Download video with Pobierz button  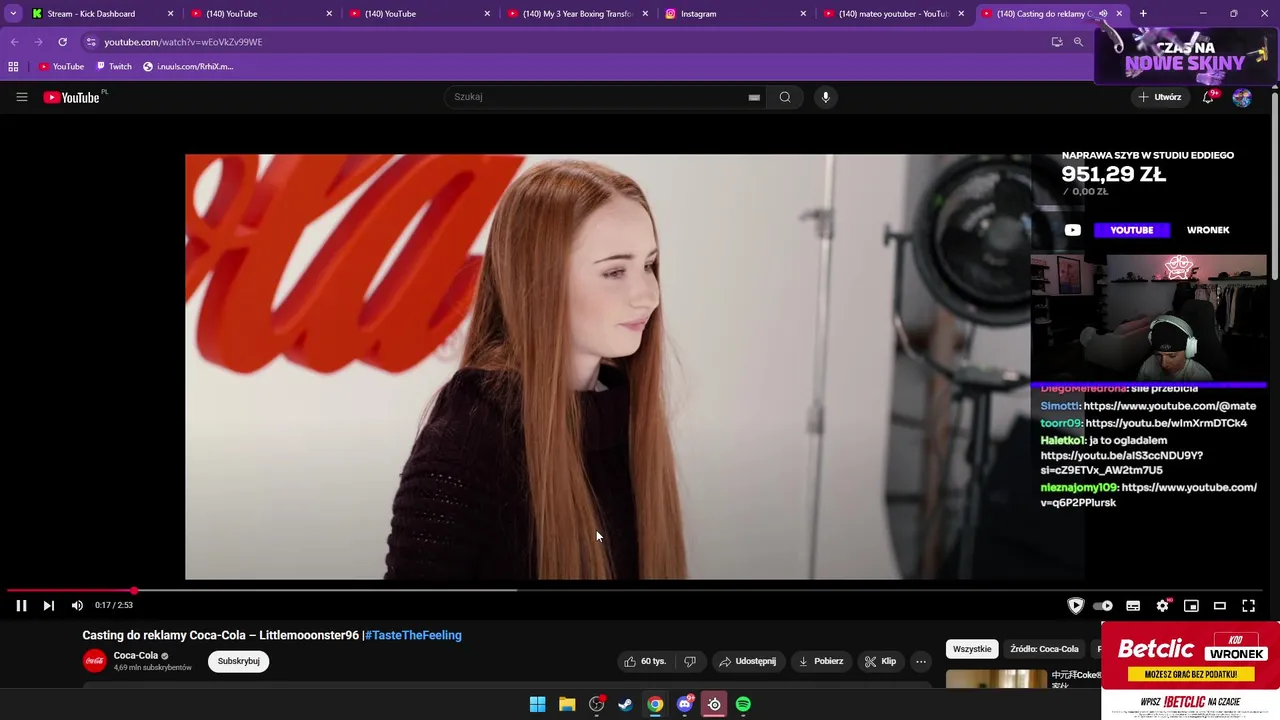coord(820,661)
